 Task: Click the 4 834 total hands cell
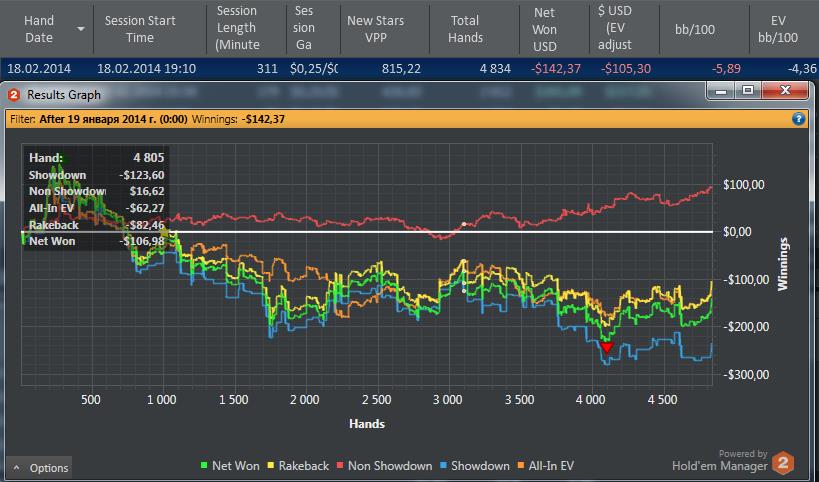coord(495,69)
